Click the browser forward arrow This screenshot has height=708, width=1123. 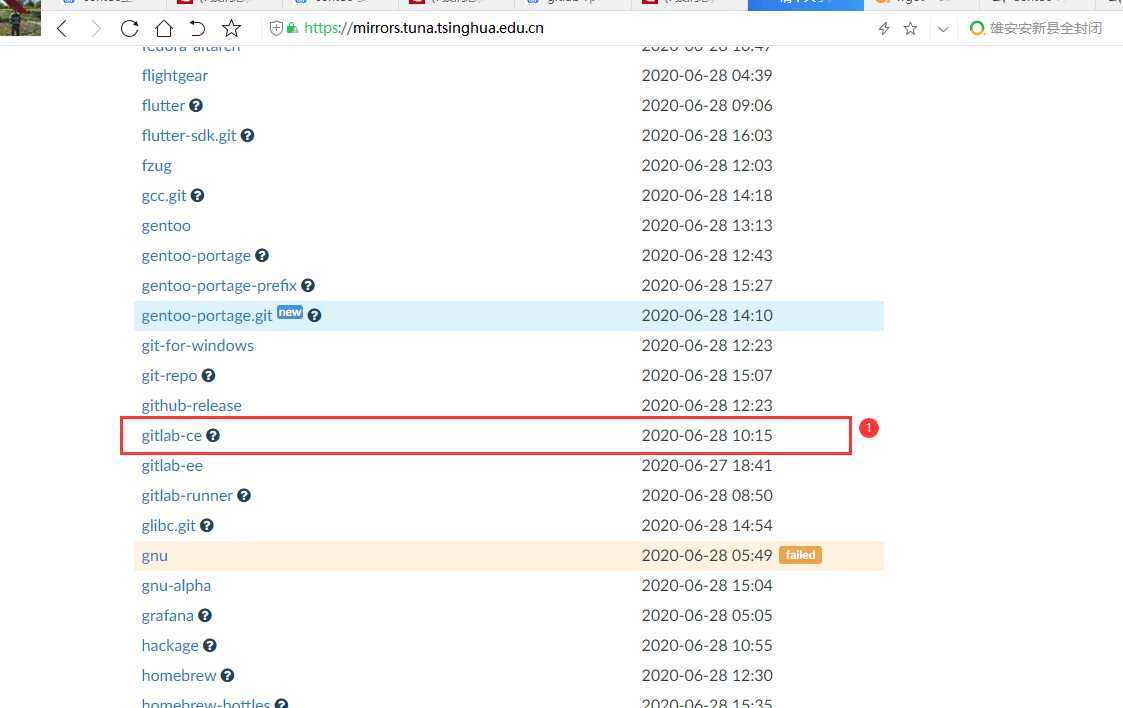[x=96, y=29]
